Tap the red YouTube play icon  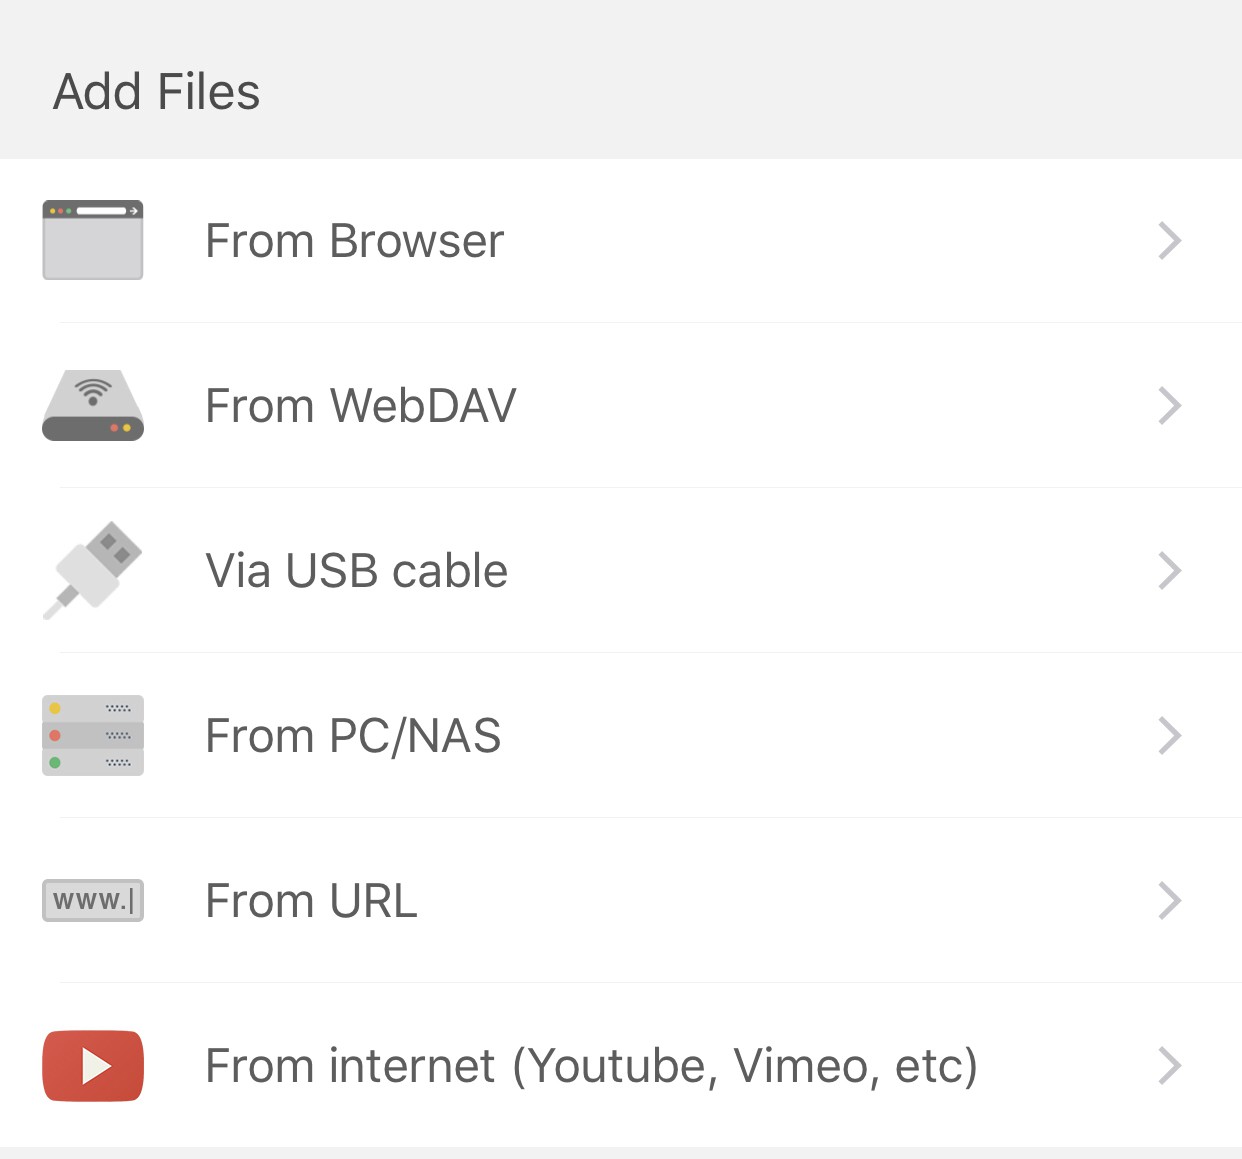tap(93, 1065)
